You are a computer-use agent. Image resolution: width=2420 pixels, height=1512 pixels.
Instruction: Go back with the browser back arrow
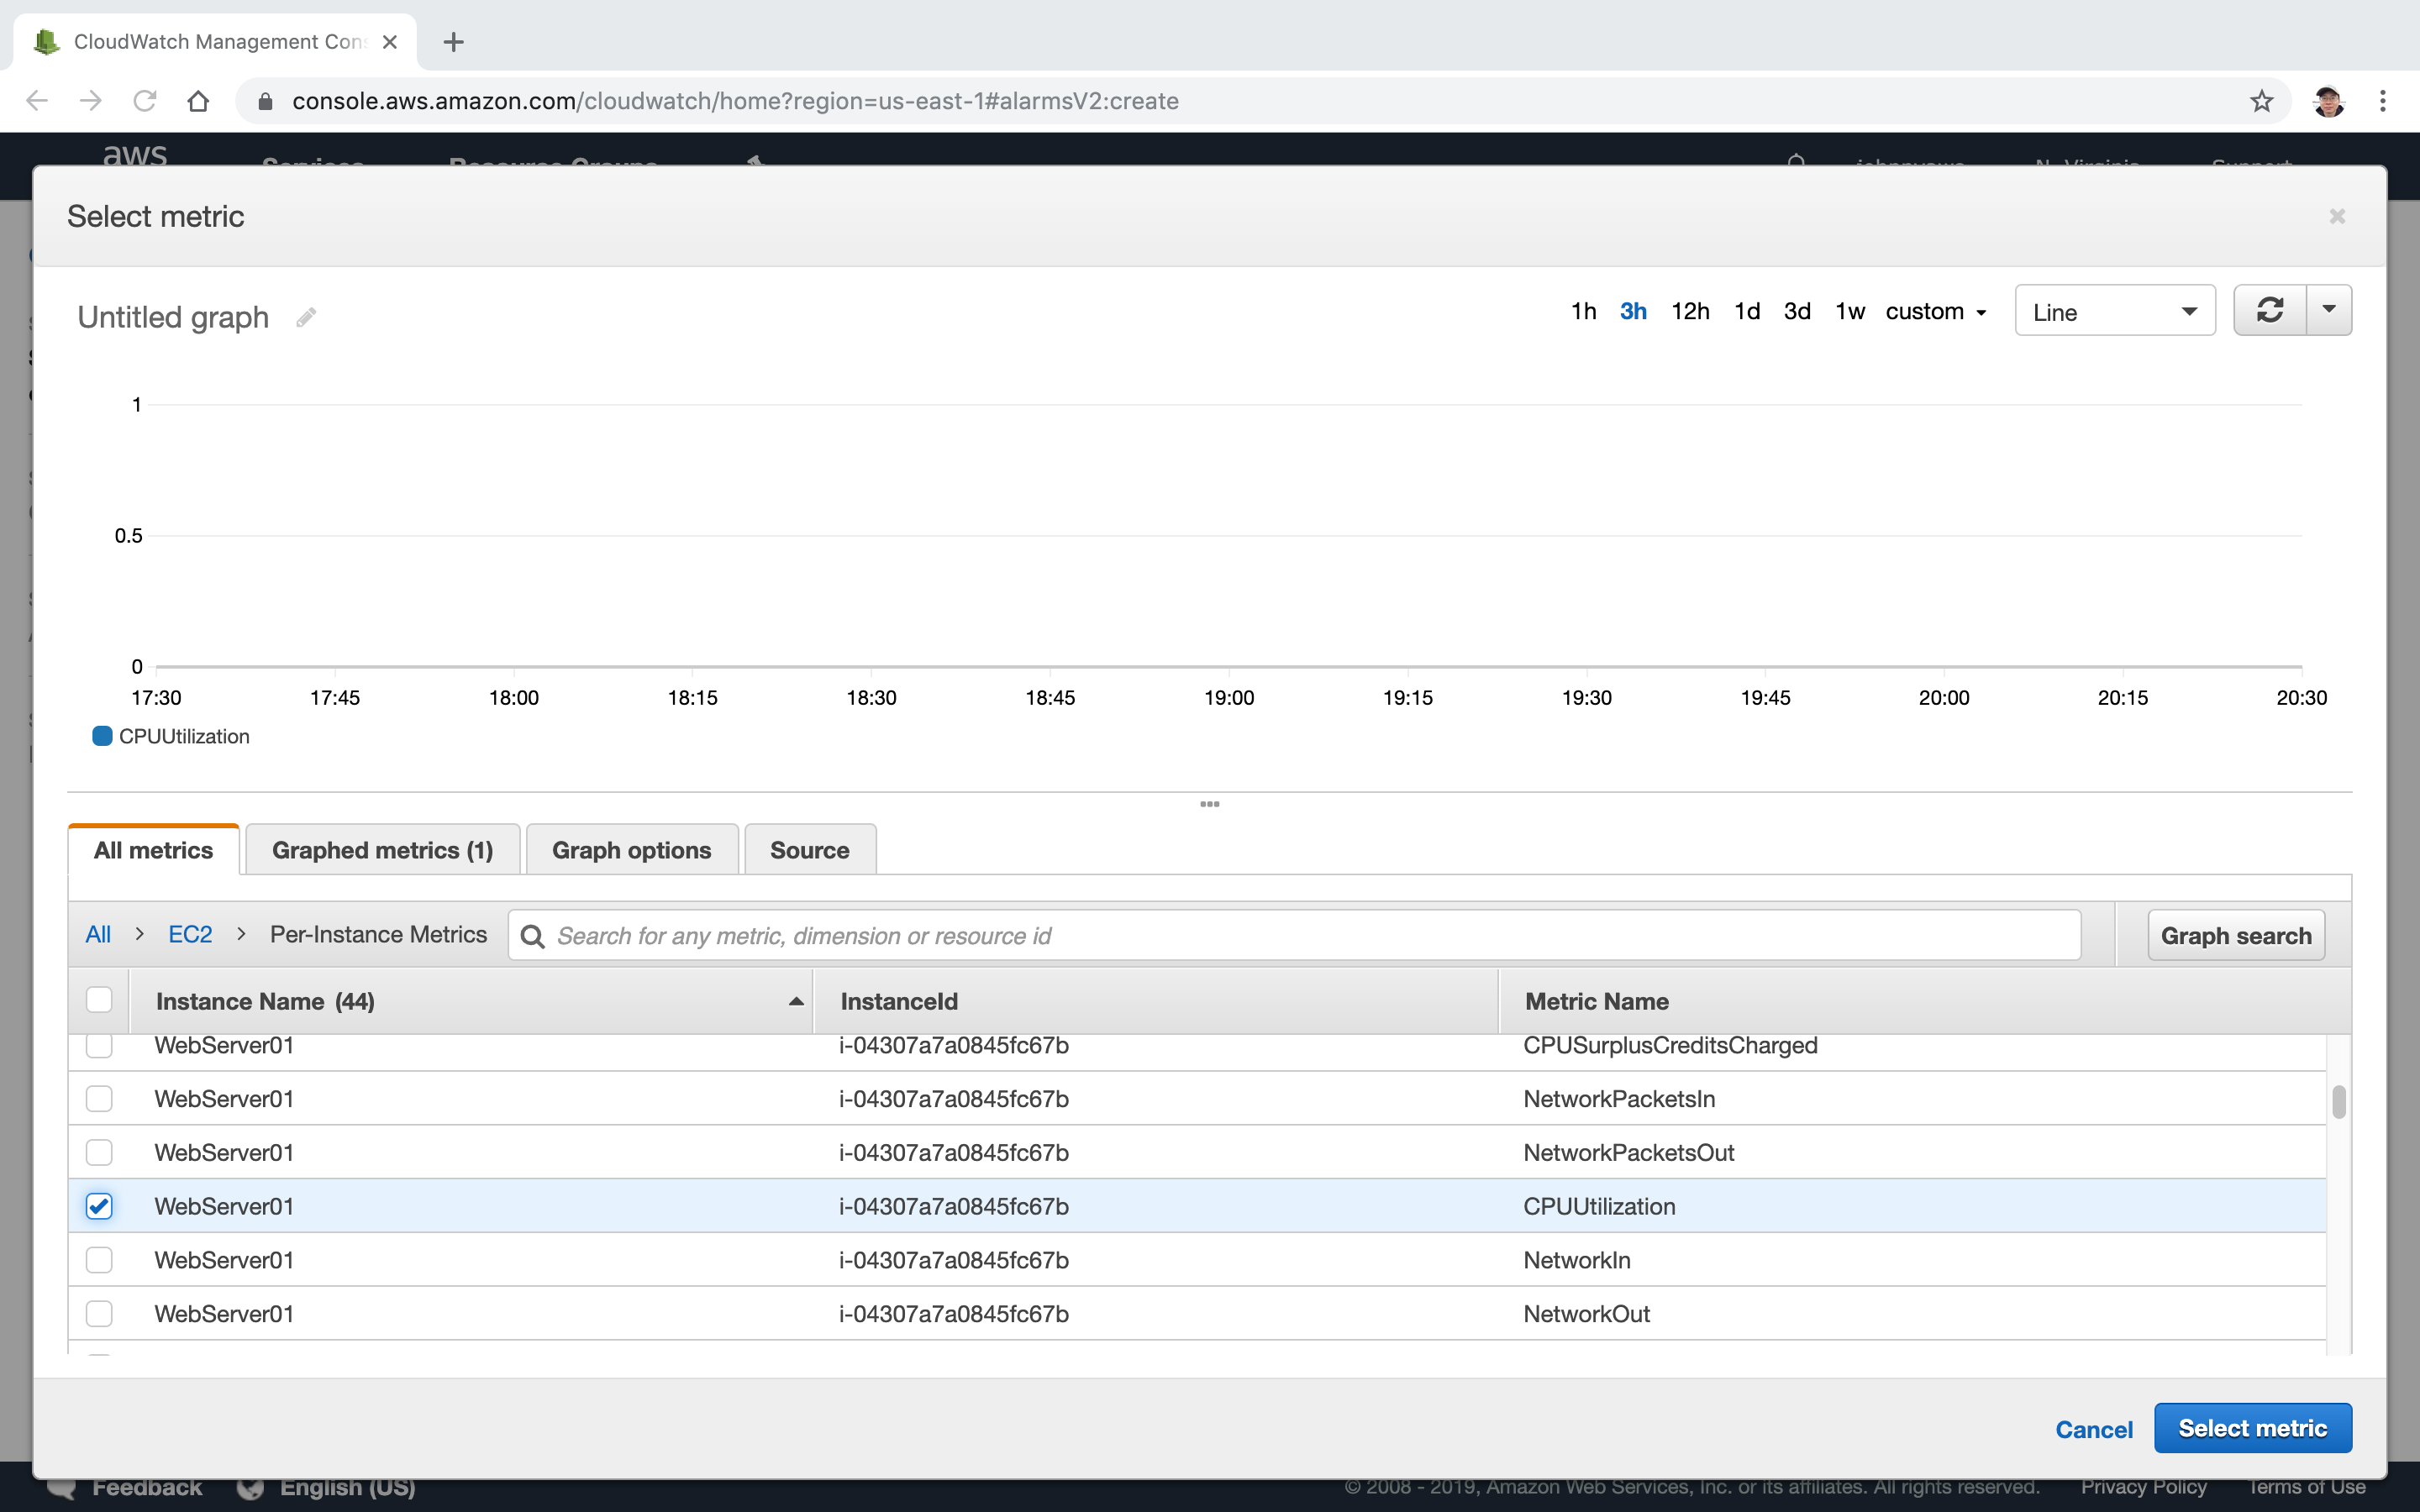click(x=37, y=101)
